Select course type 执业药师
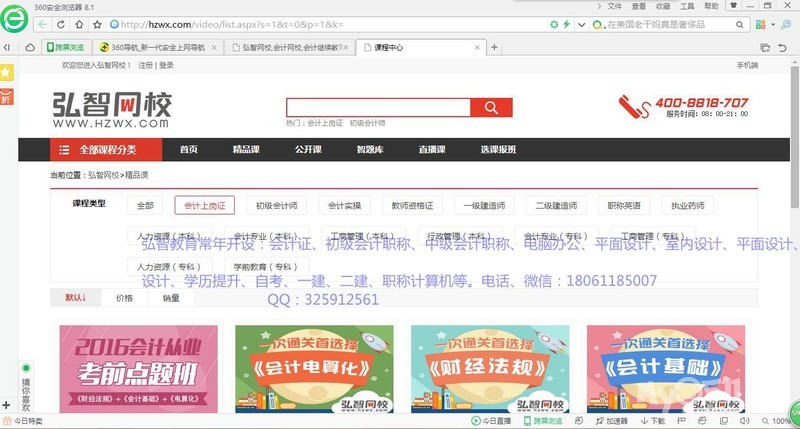The image size is (800, 429). pos(688,206)
